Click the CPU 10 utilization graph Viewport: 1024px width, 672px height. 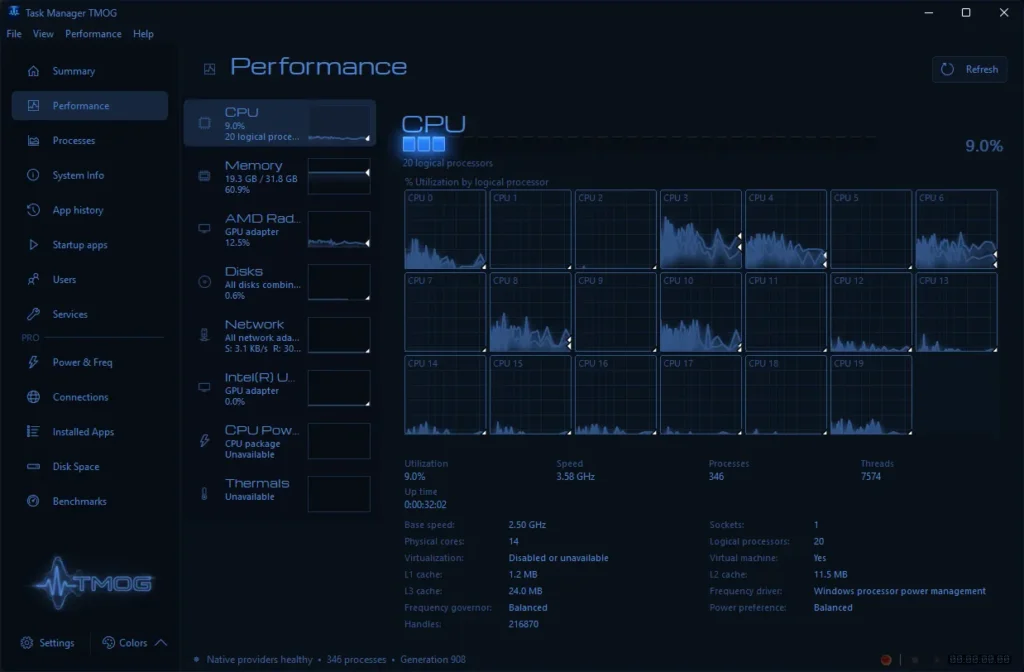tap(700, 312)
